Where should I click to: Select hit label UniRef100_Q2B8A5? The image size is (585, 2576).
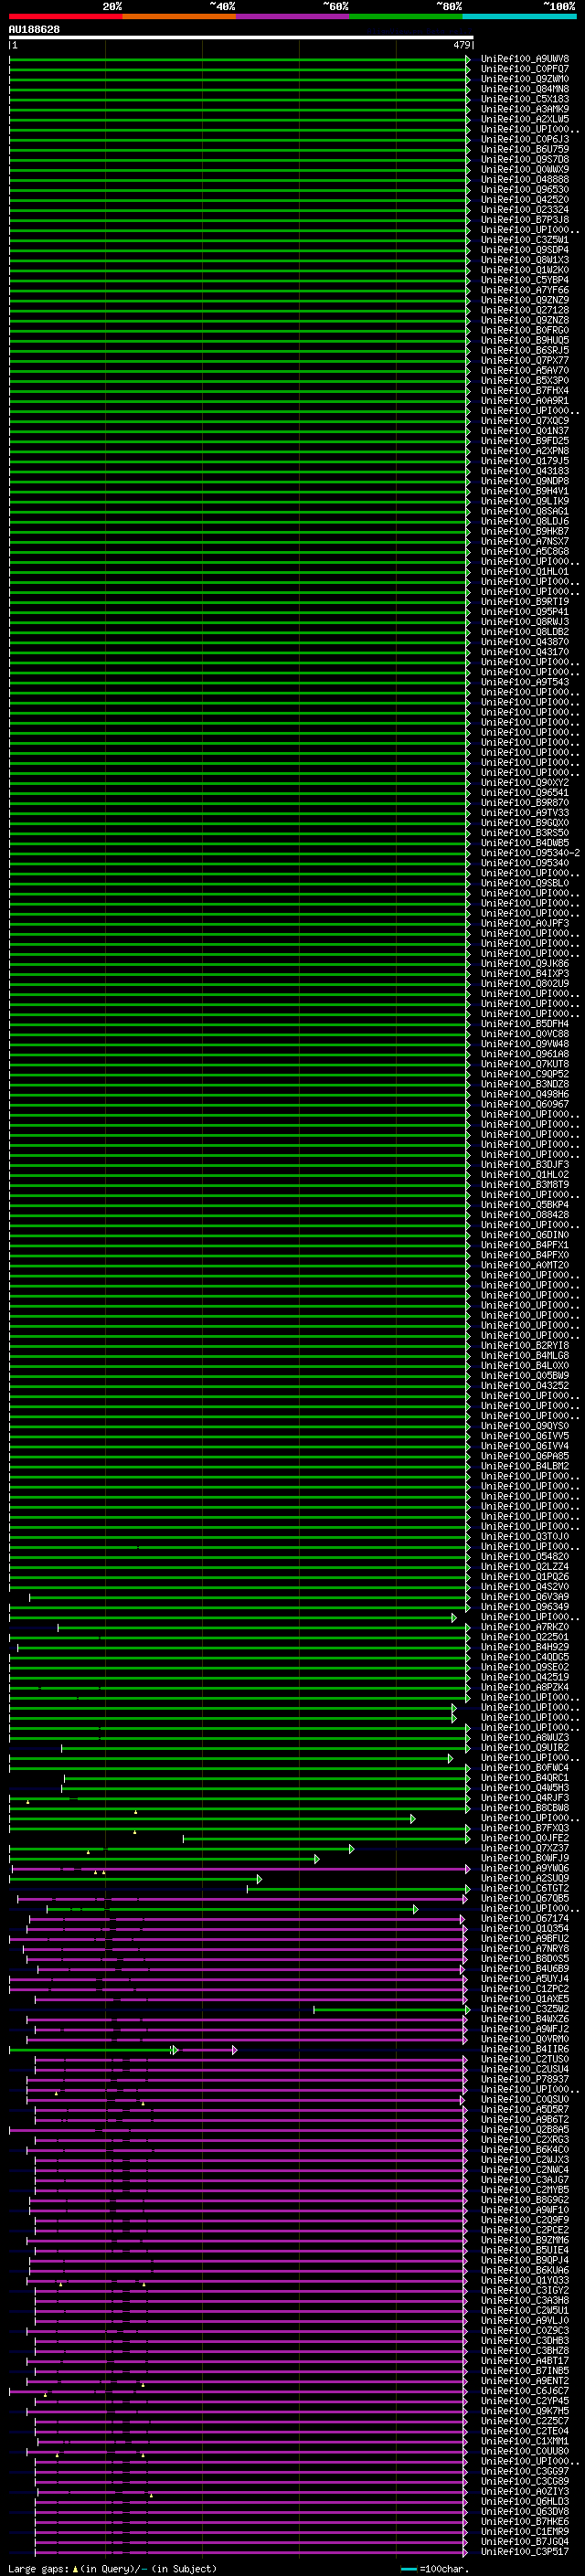[525, 2130]
